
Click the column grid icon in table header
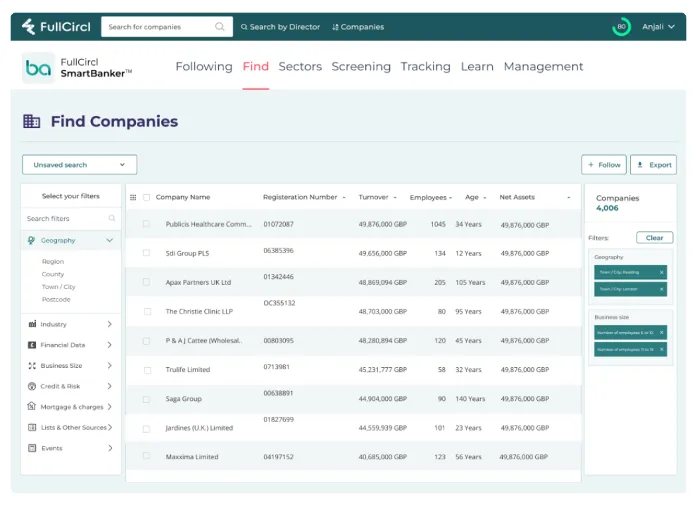click(x=133, y=198)
